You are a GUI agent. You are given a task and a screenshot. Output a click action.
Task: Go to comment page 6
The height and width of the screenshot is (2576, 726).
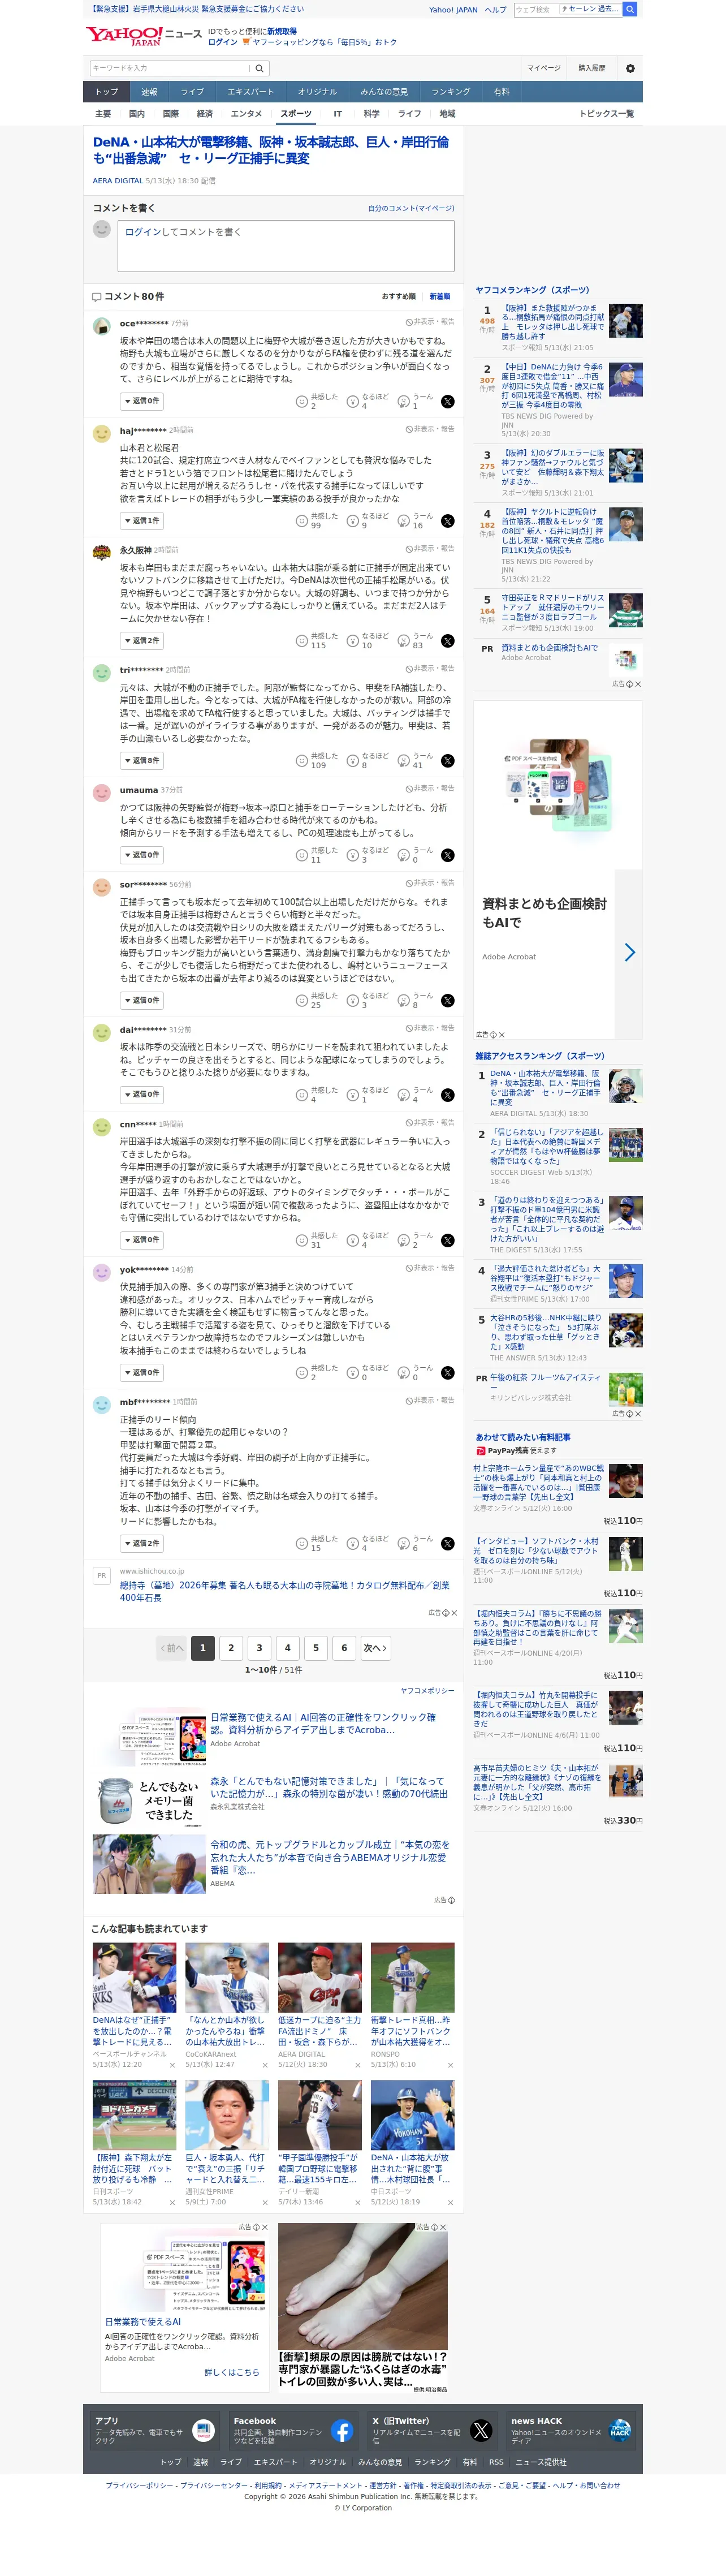(x=344, y=1648)
